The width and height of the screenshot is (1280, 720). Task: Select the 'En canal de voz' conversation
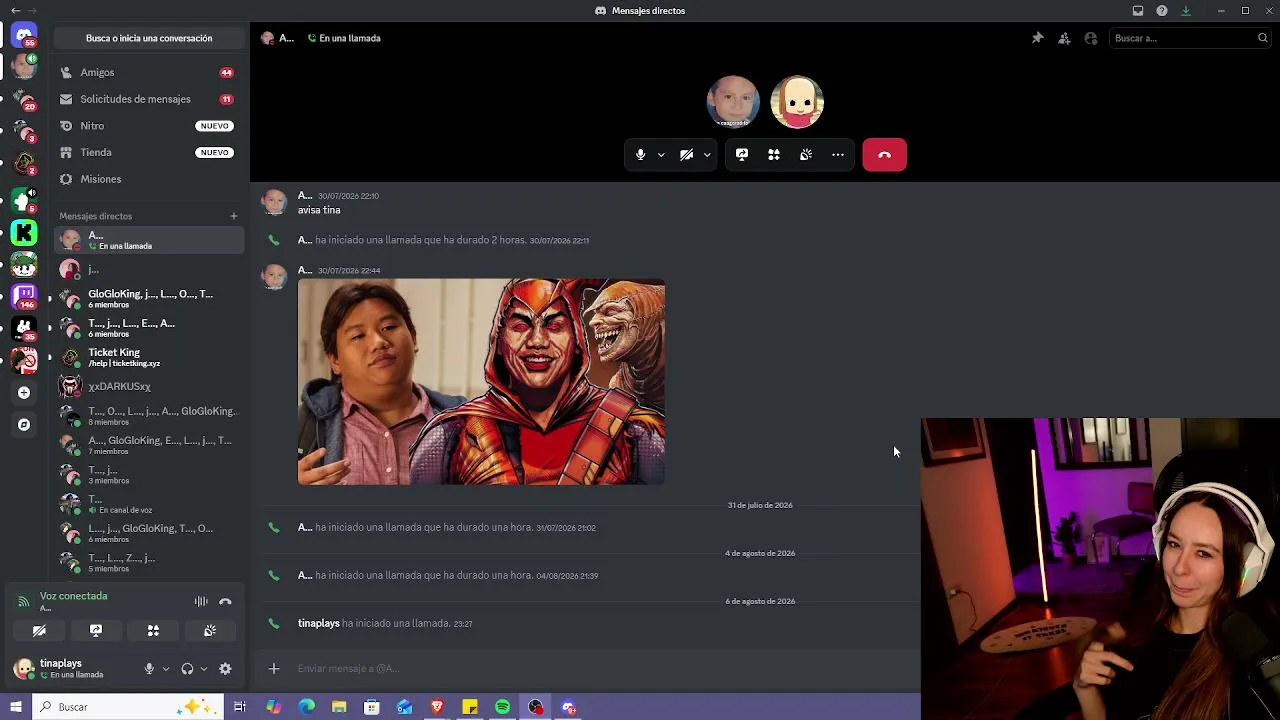pos(149,503)
